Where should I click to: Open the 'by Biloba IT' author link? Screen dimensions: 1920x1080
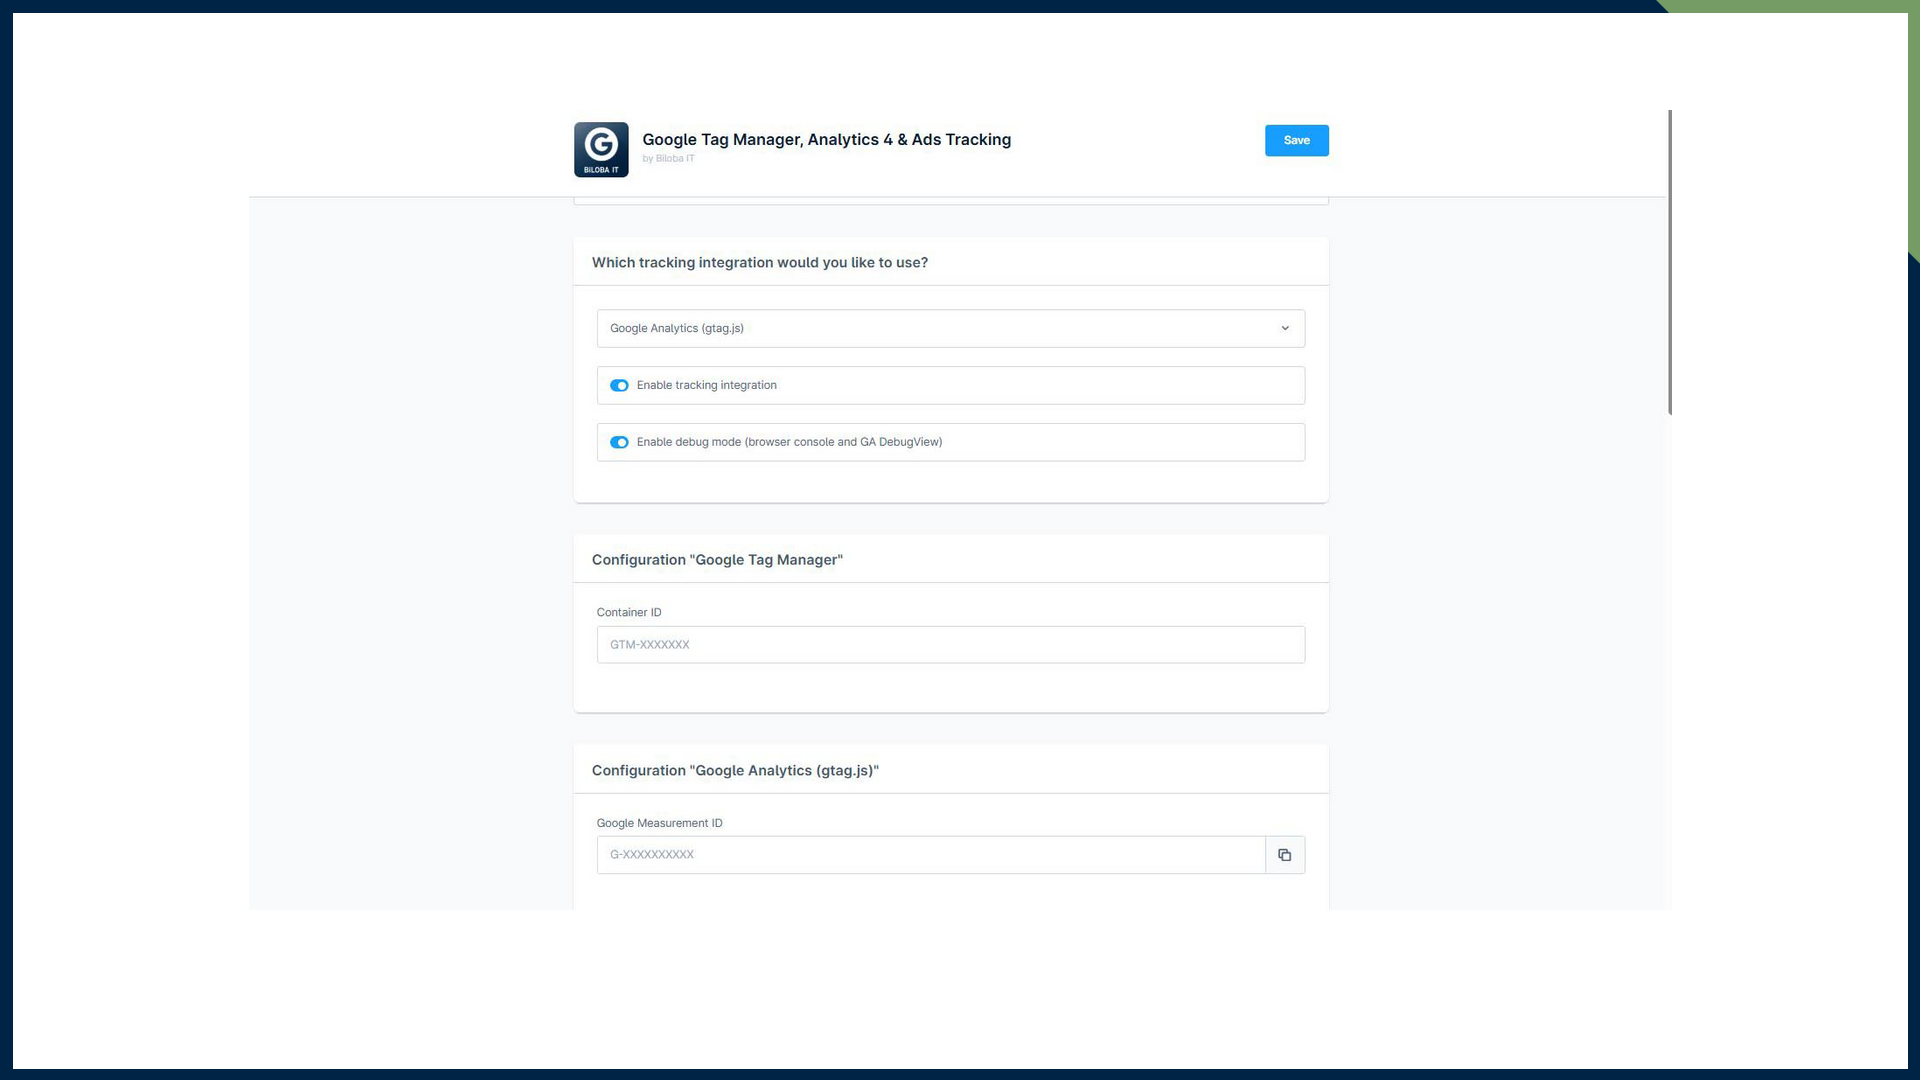click(x=668, y=159)
